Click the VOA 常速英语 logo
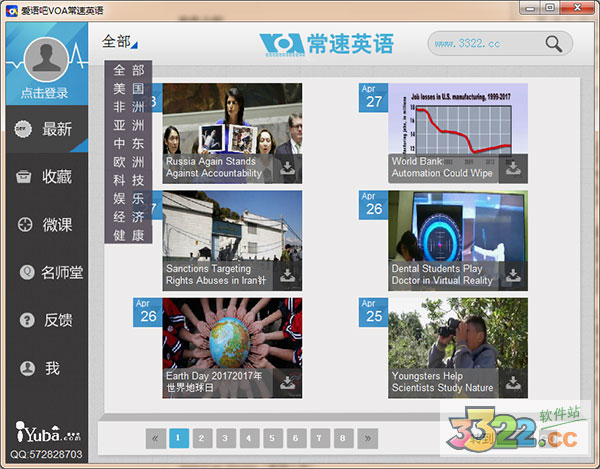The height and width of the screenshot is (469, 600). [326, 44]
